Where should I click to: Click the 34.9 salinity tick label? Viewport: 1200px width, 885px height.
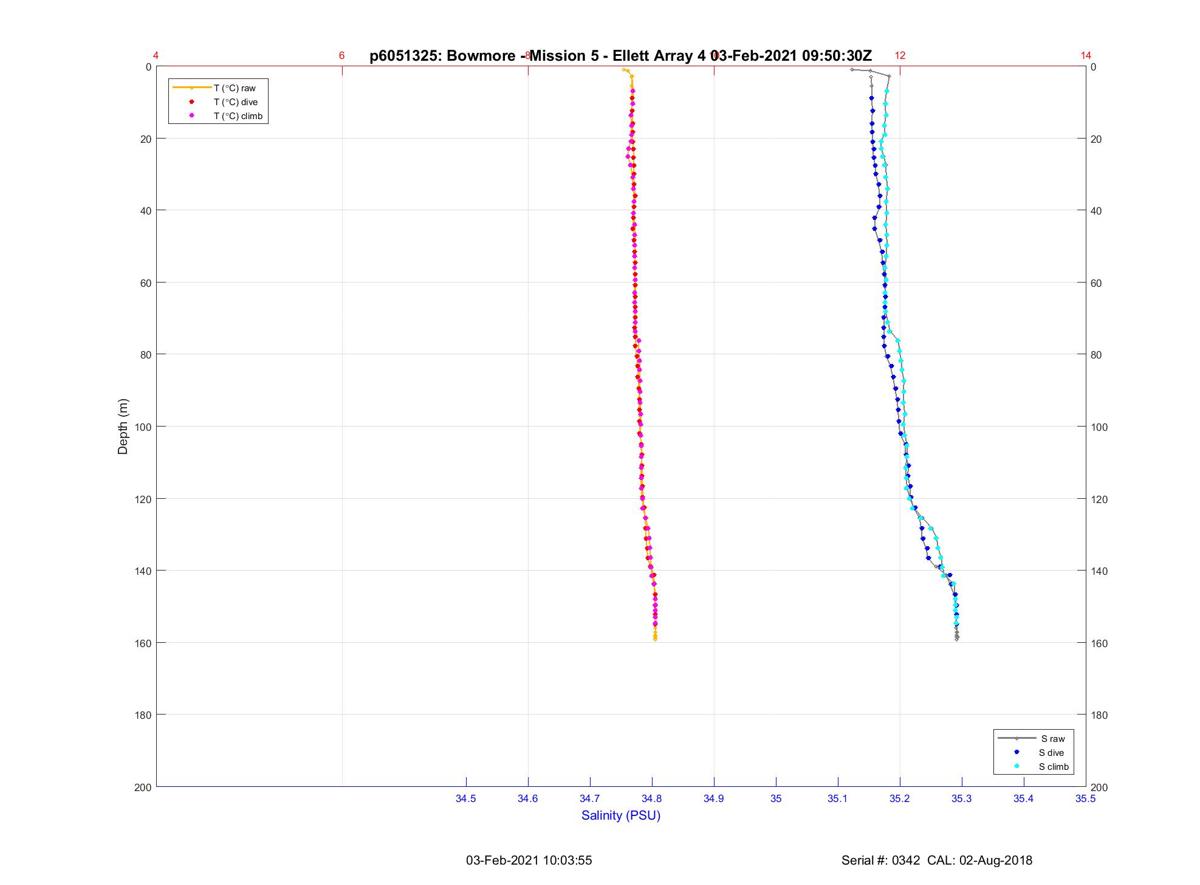point(714,799)
